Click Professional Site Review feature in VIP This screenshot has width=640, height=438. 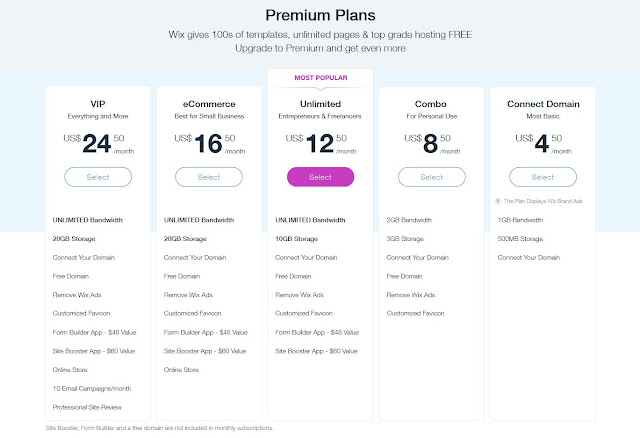pos(87,407)
